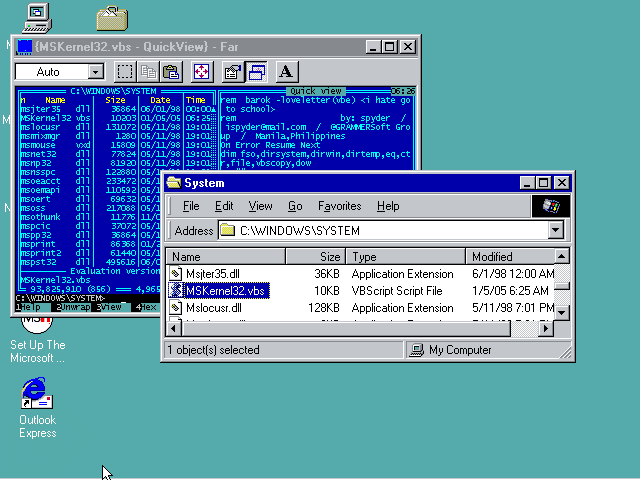This screenshot has width=640, height=480.
Task: Click System window title bar folder icon
Action: tap(174, 183)
